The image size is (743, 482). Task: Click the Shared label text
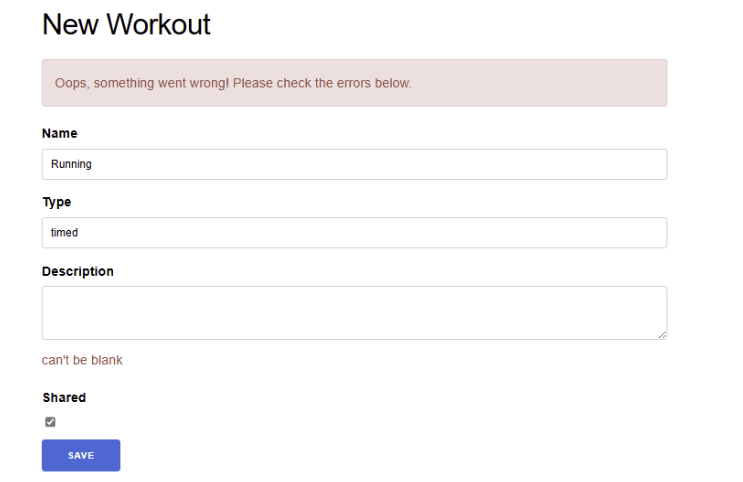click(64, 397)
